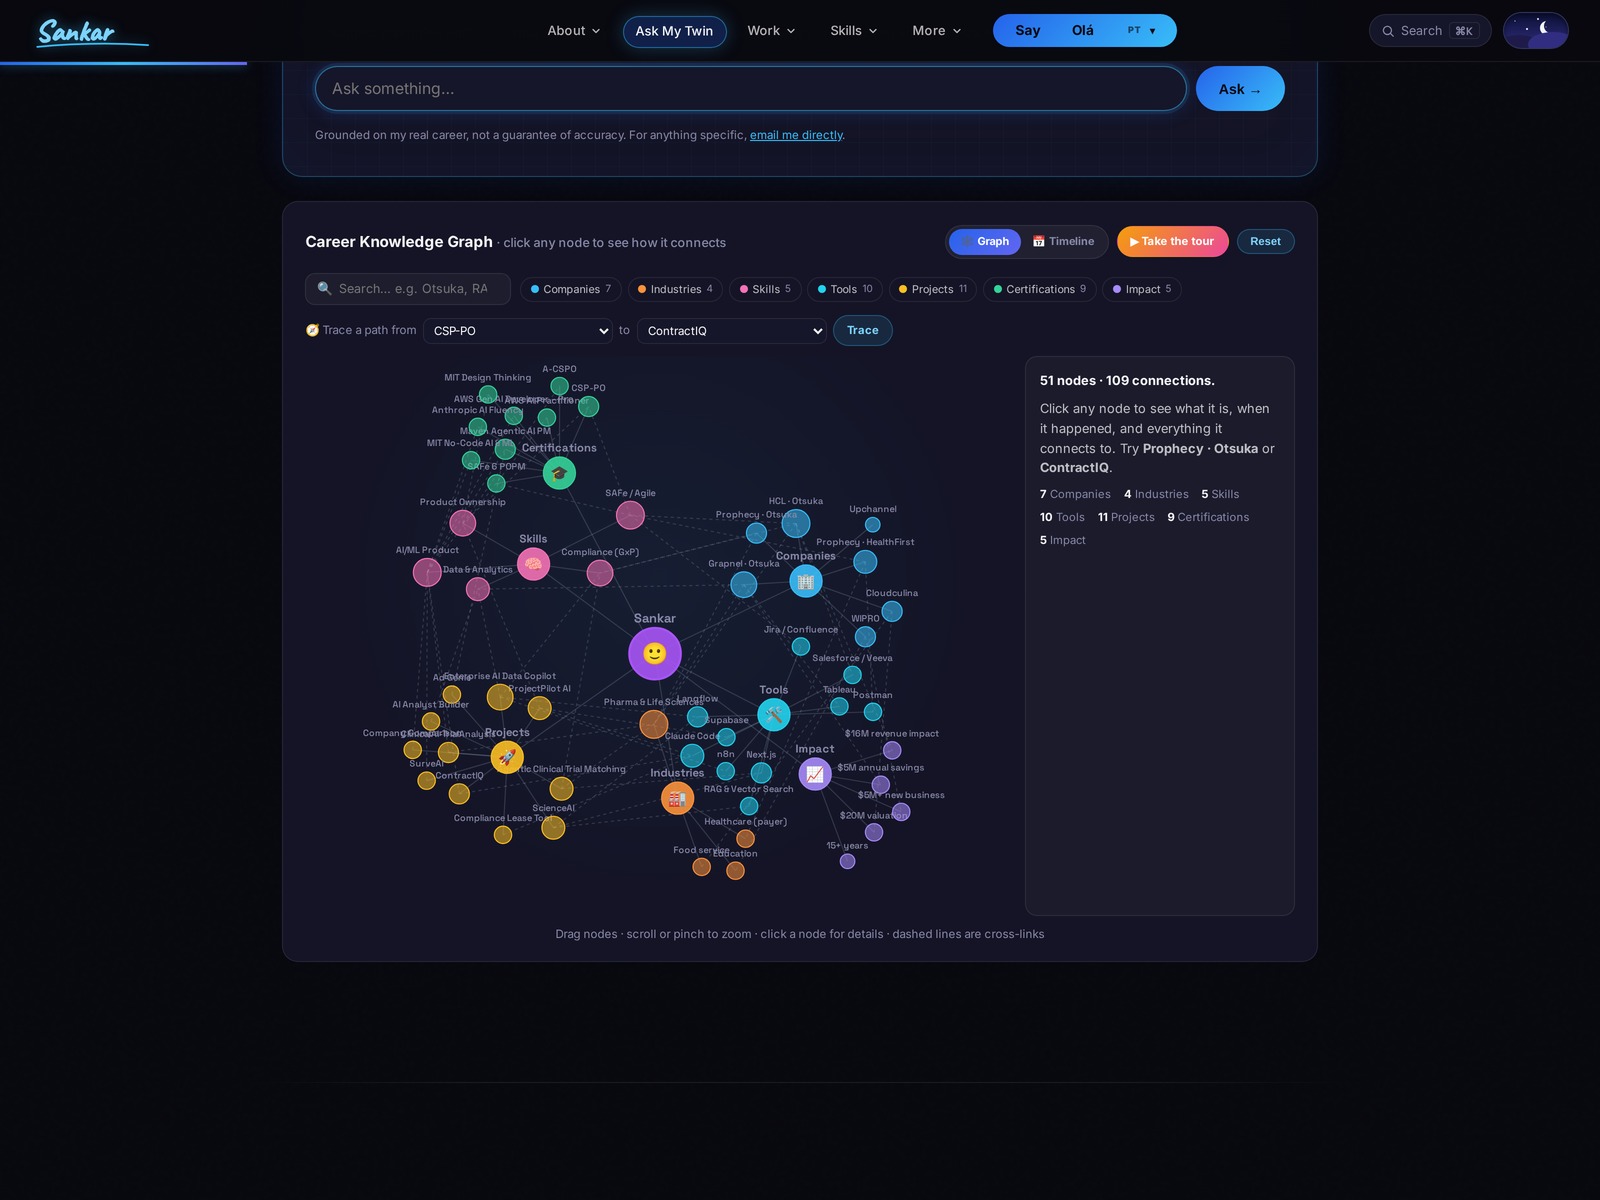
Task: Open the ContractIQ path-to dropdown
Action: pos(732,331)
